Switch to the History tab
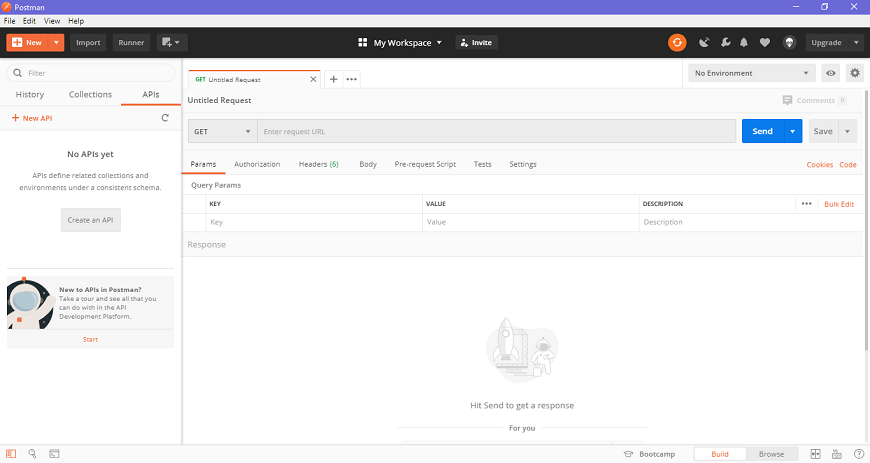The height and width of the screenshot is (463, 870). [30, 94]
